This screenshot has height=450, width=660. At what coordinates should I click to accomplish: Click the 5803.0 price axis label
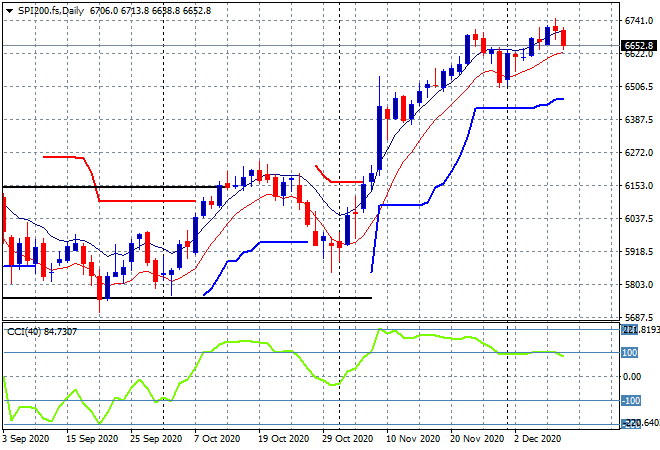639,285
